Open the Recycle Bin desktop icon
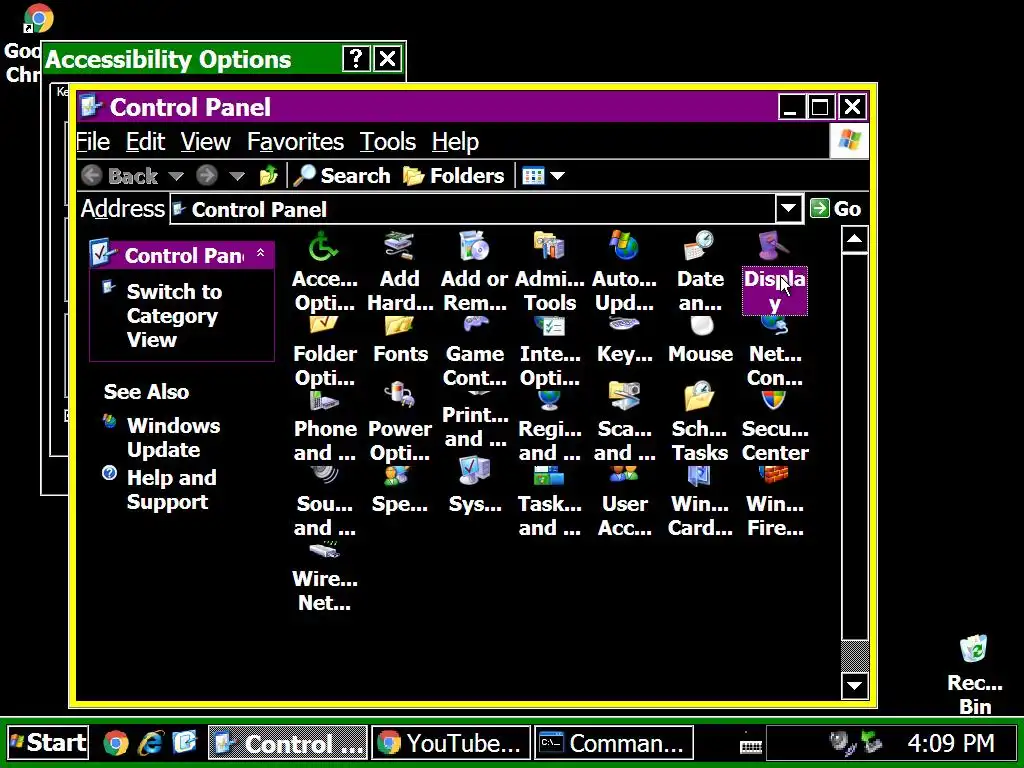This screenshot has width=1024, height=768. click(974, 675)
